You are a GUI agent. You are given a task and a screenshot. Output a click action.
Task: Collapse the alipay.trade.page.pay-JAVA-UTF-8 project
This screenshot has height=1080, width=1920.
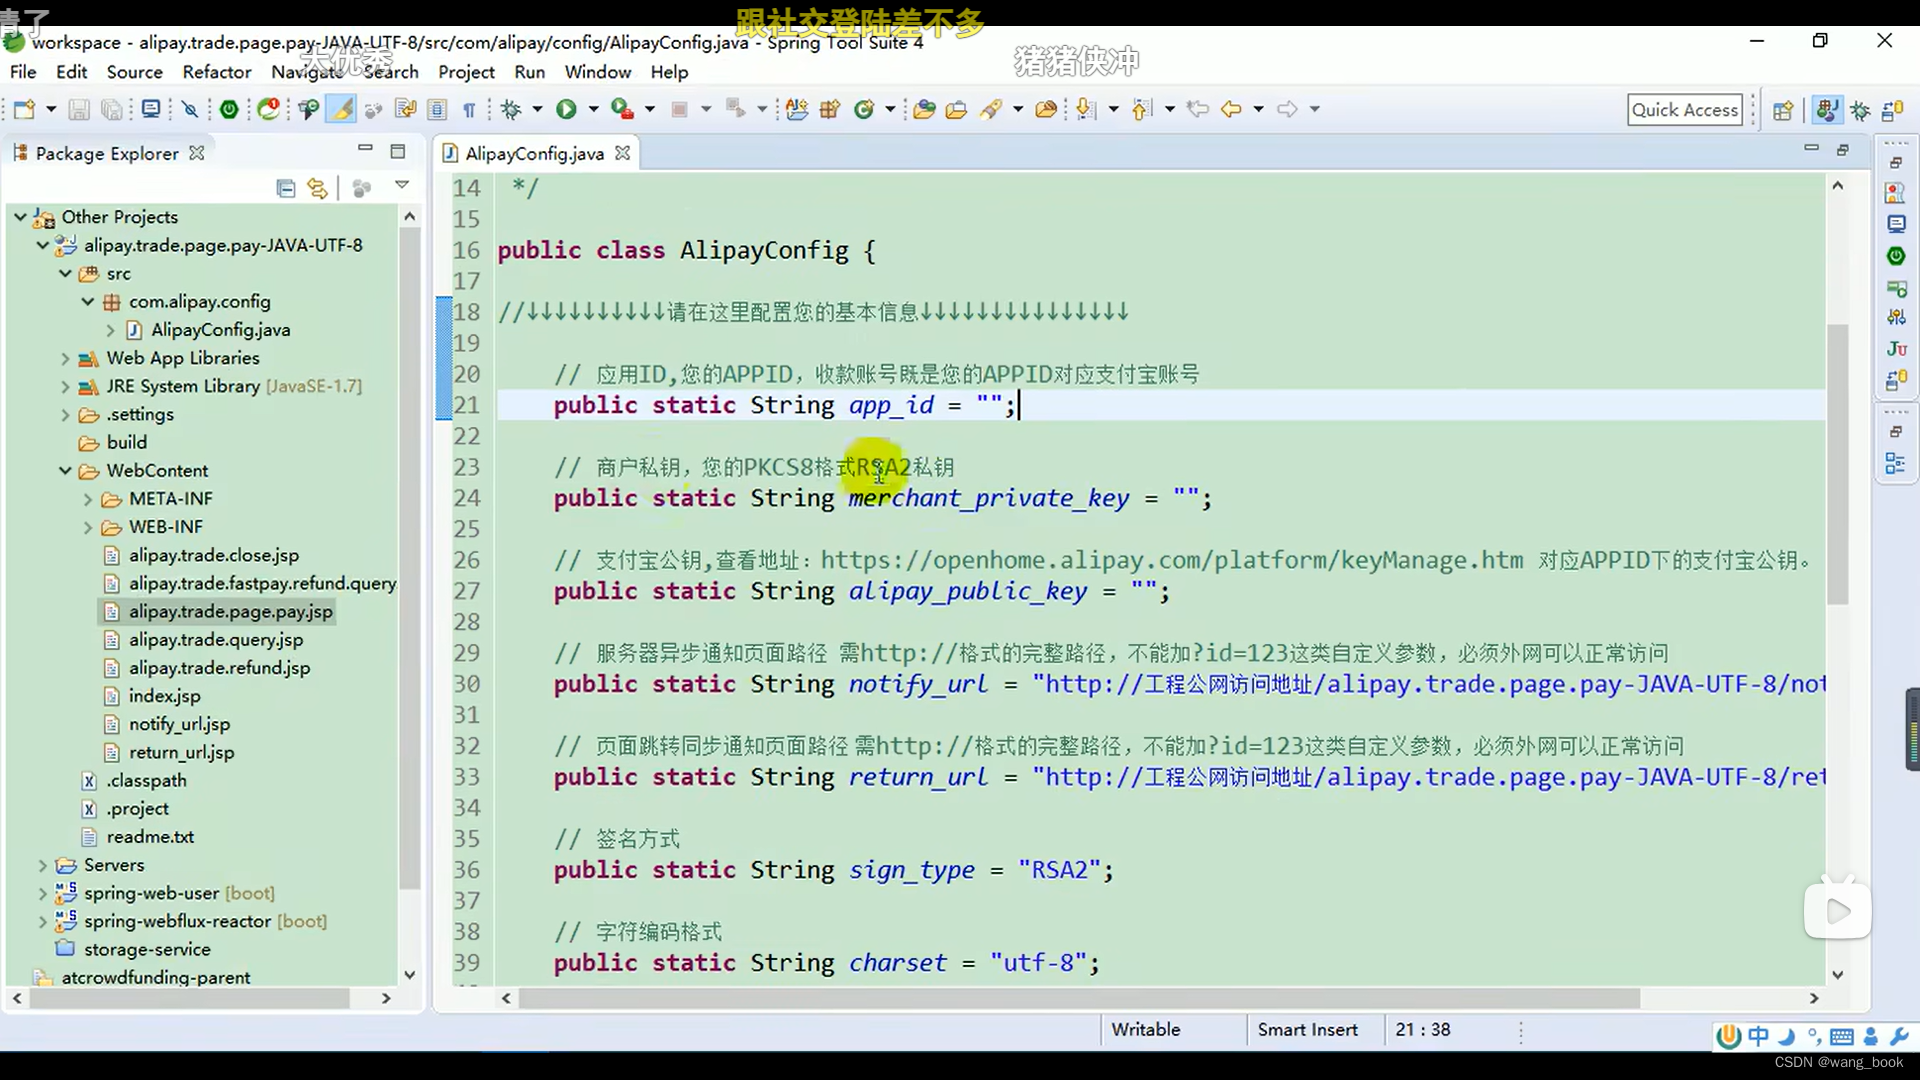42,245
